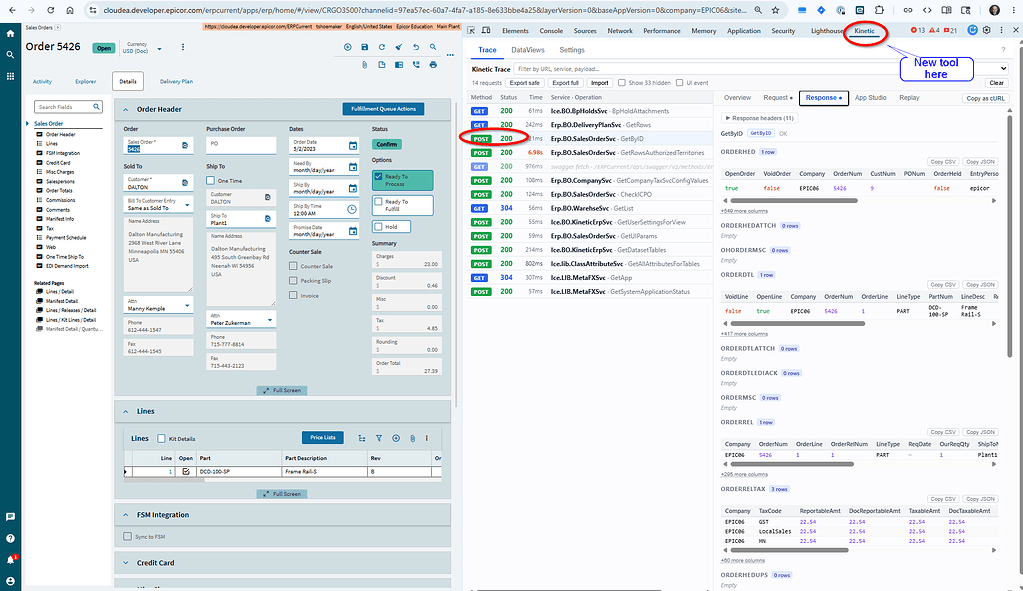Toggle the device toolbar icon in DevTools

(485, 31)
